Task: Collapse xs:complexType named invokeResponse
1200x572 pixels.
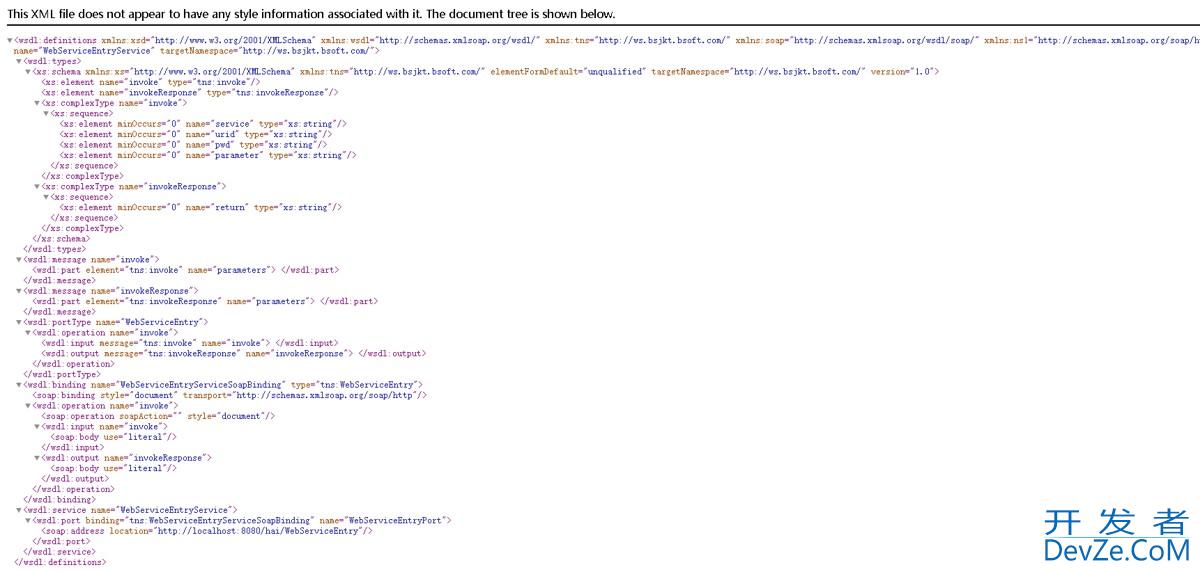Action: (x=37, y=186)
